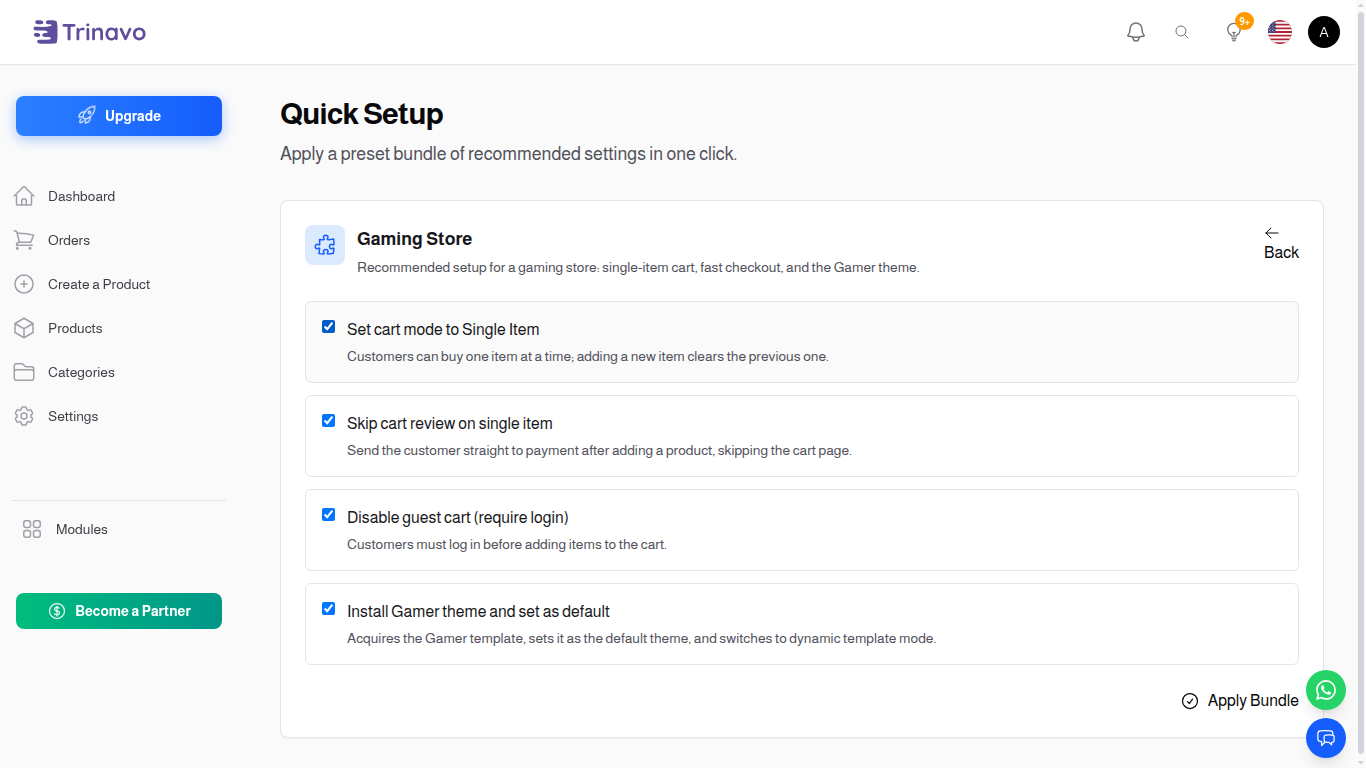Click 'Customers can buy one item' description
This screenshot has height=768, width=1366.
pyautogui.click(x=588, y=357)
